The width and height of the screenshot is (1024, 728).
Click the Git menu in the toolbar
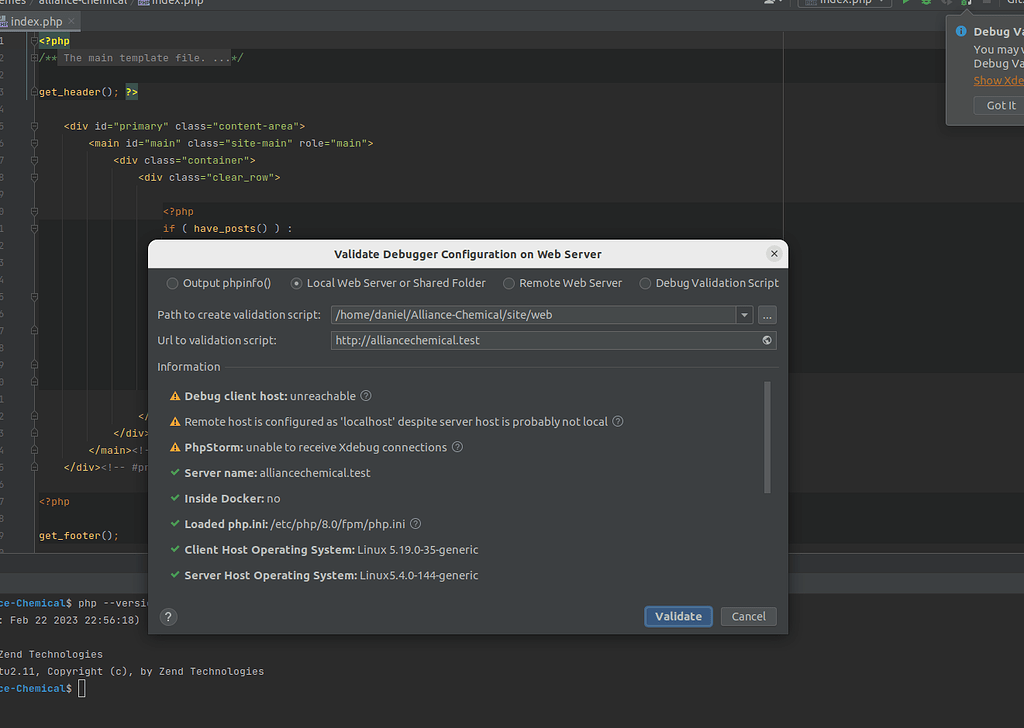[x=1015, y=3]
